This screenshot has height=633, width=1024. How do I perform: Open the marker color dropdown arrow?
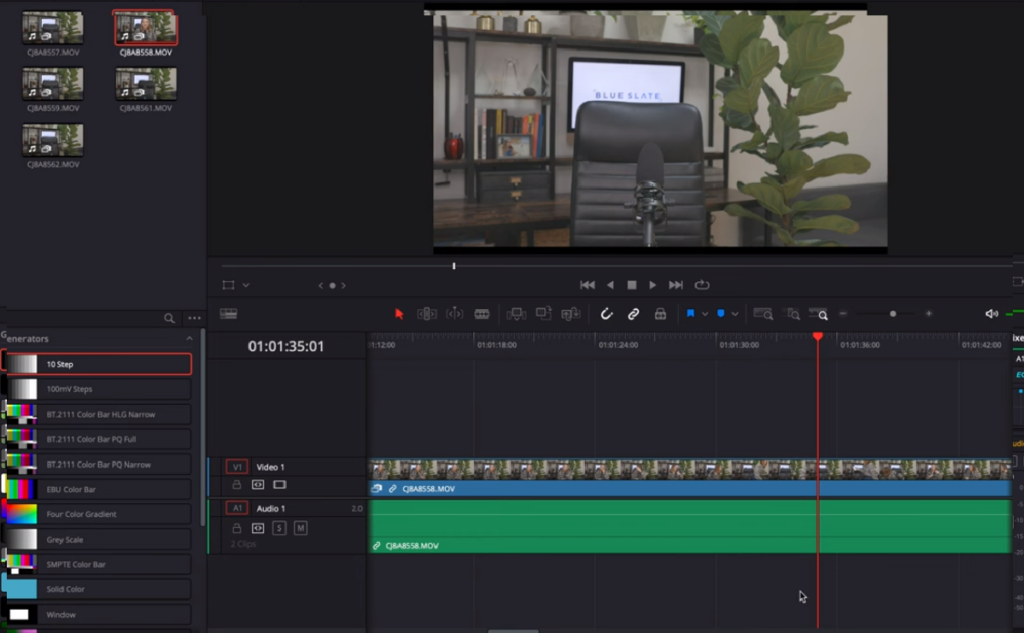pos(735,313)
